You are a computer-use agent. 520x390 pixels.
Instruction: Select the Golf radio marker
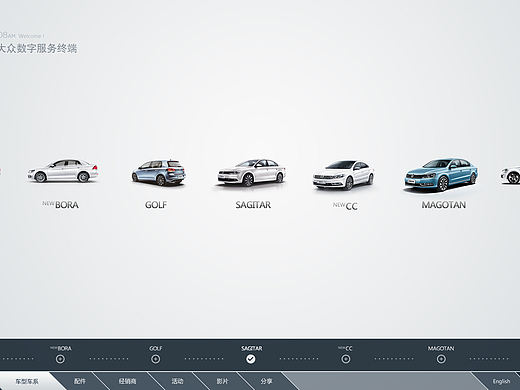click(155, 359)
